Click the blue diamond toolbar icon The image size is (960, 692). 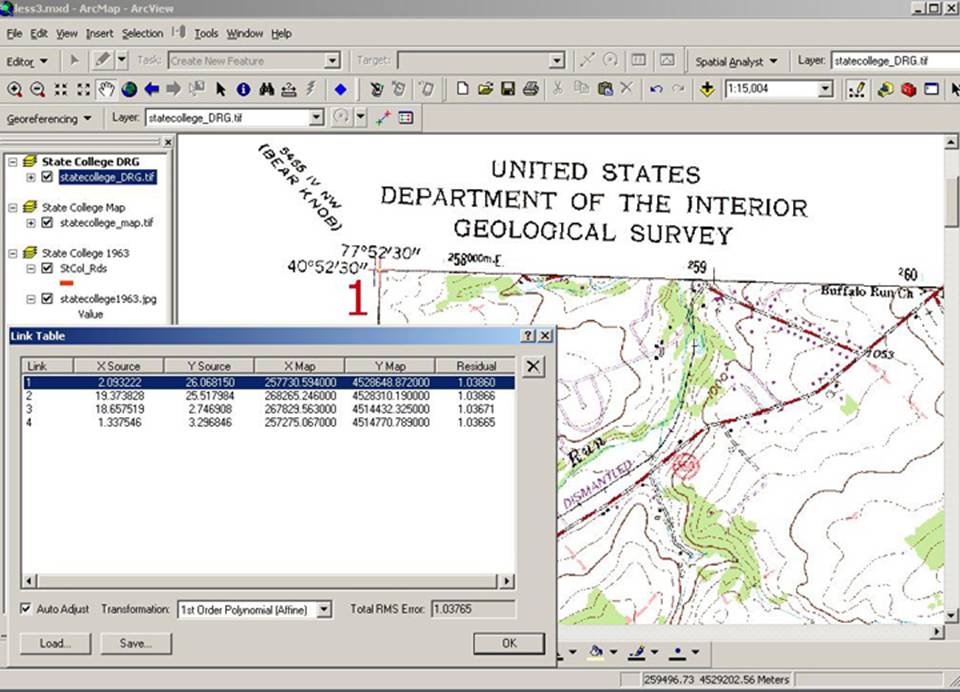pos(340,89)
